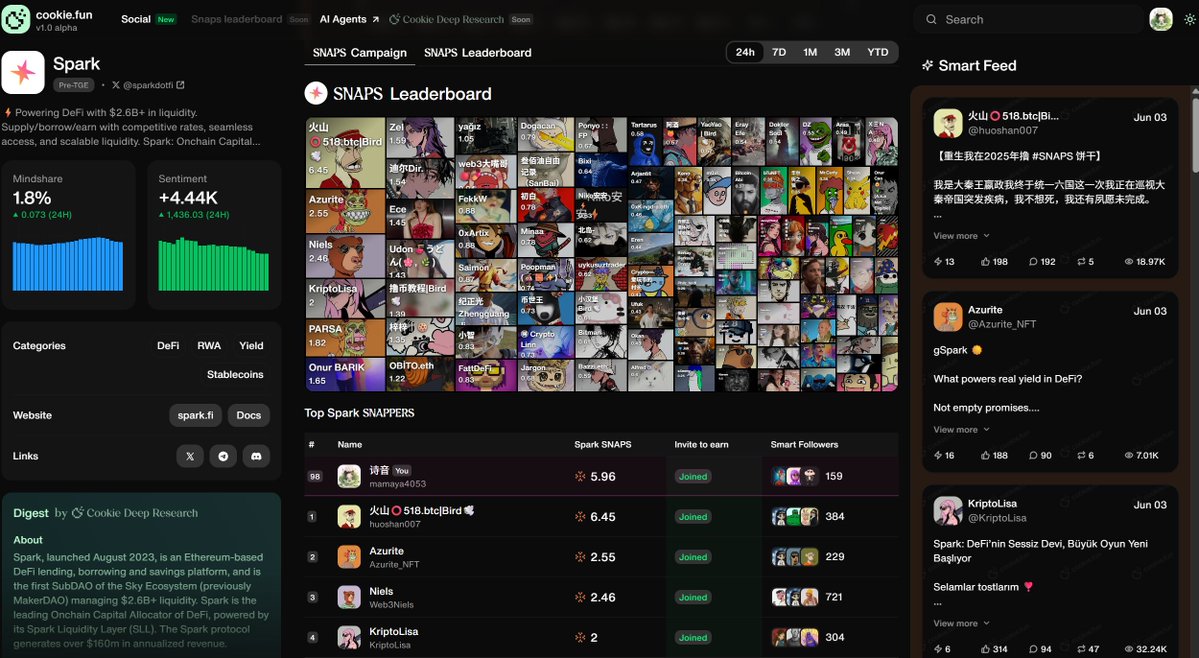Open the Onur BARIK leaderboard tile
Viewport: 1199px width, 658px height.
(x=346, y=374)
